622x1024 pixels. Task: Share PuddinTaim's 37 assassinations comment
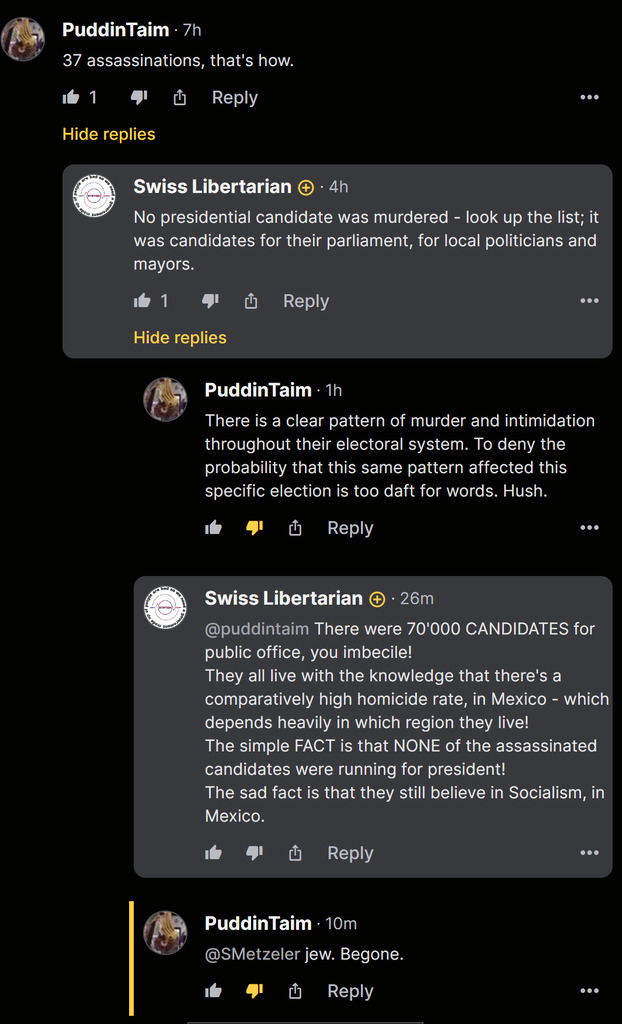pyautogui.click(x=180, y=98)
